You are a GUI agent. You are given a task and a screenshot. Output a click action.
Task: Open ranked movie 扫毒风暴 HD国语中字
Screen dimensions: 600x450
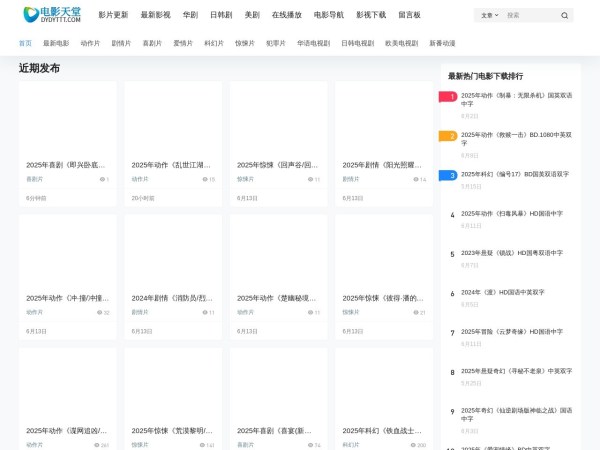tap(512, 213)
